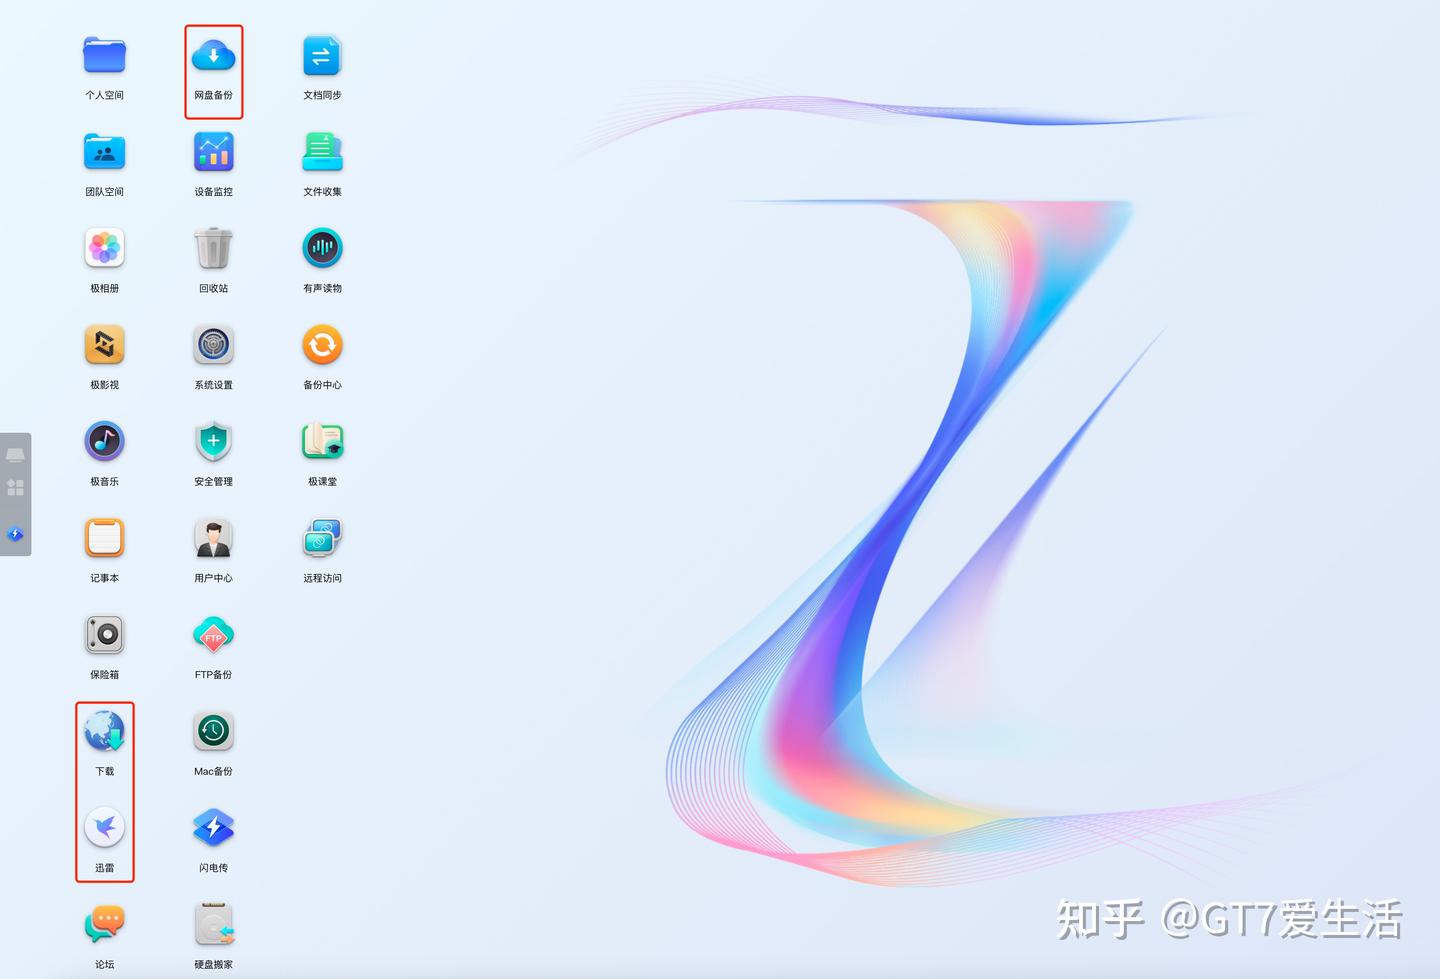Click the apps grid icon in left sidebar
1440x979 pixels.
tap(15, 487)
